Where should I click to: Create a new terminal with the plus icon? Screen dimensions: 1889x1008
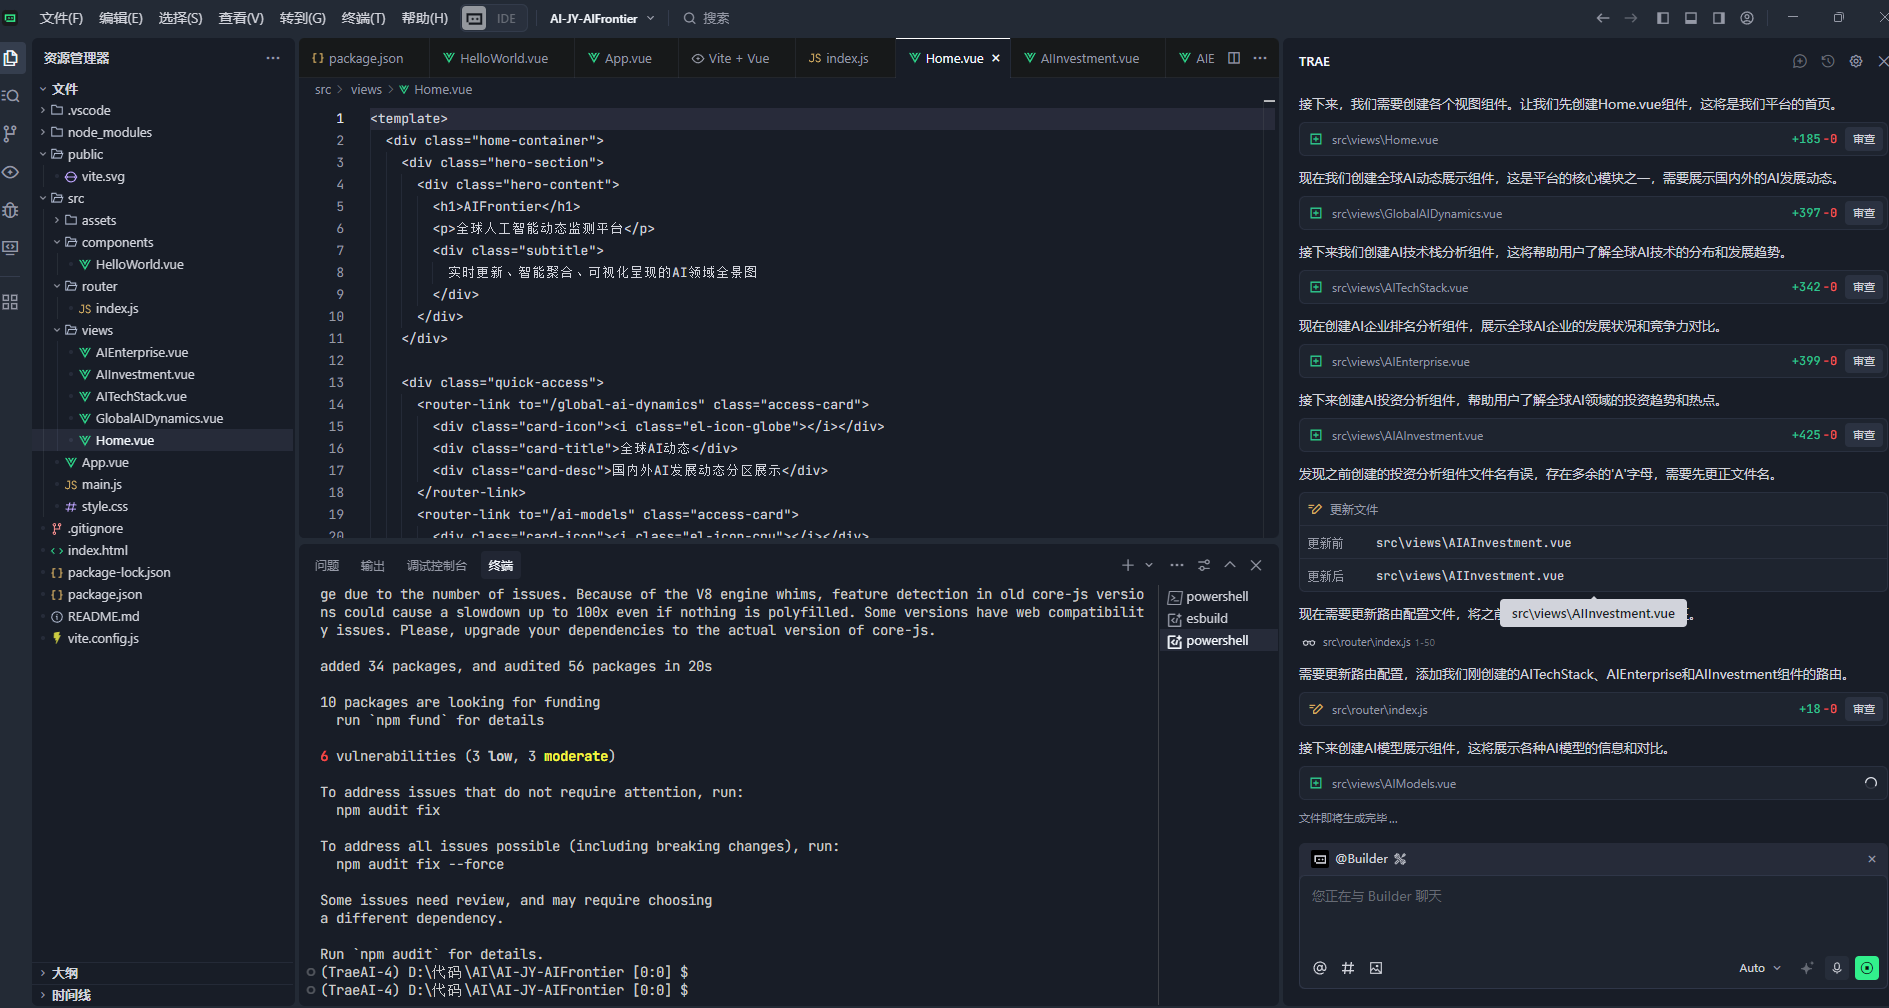click(x=1127, y=565)
